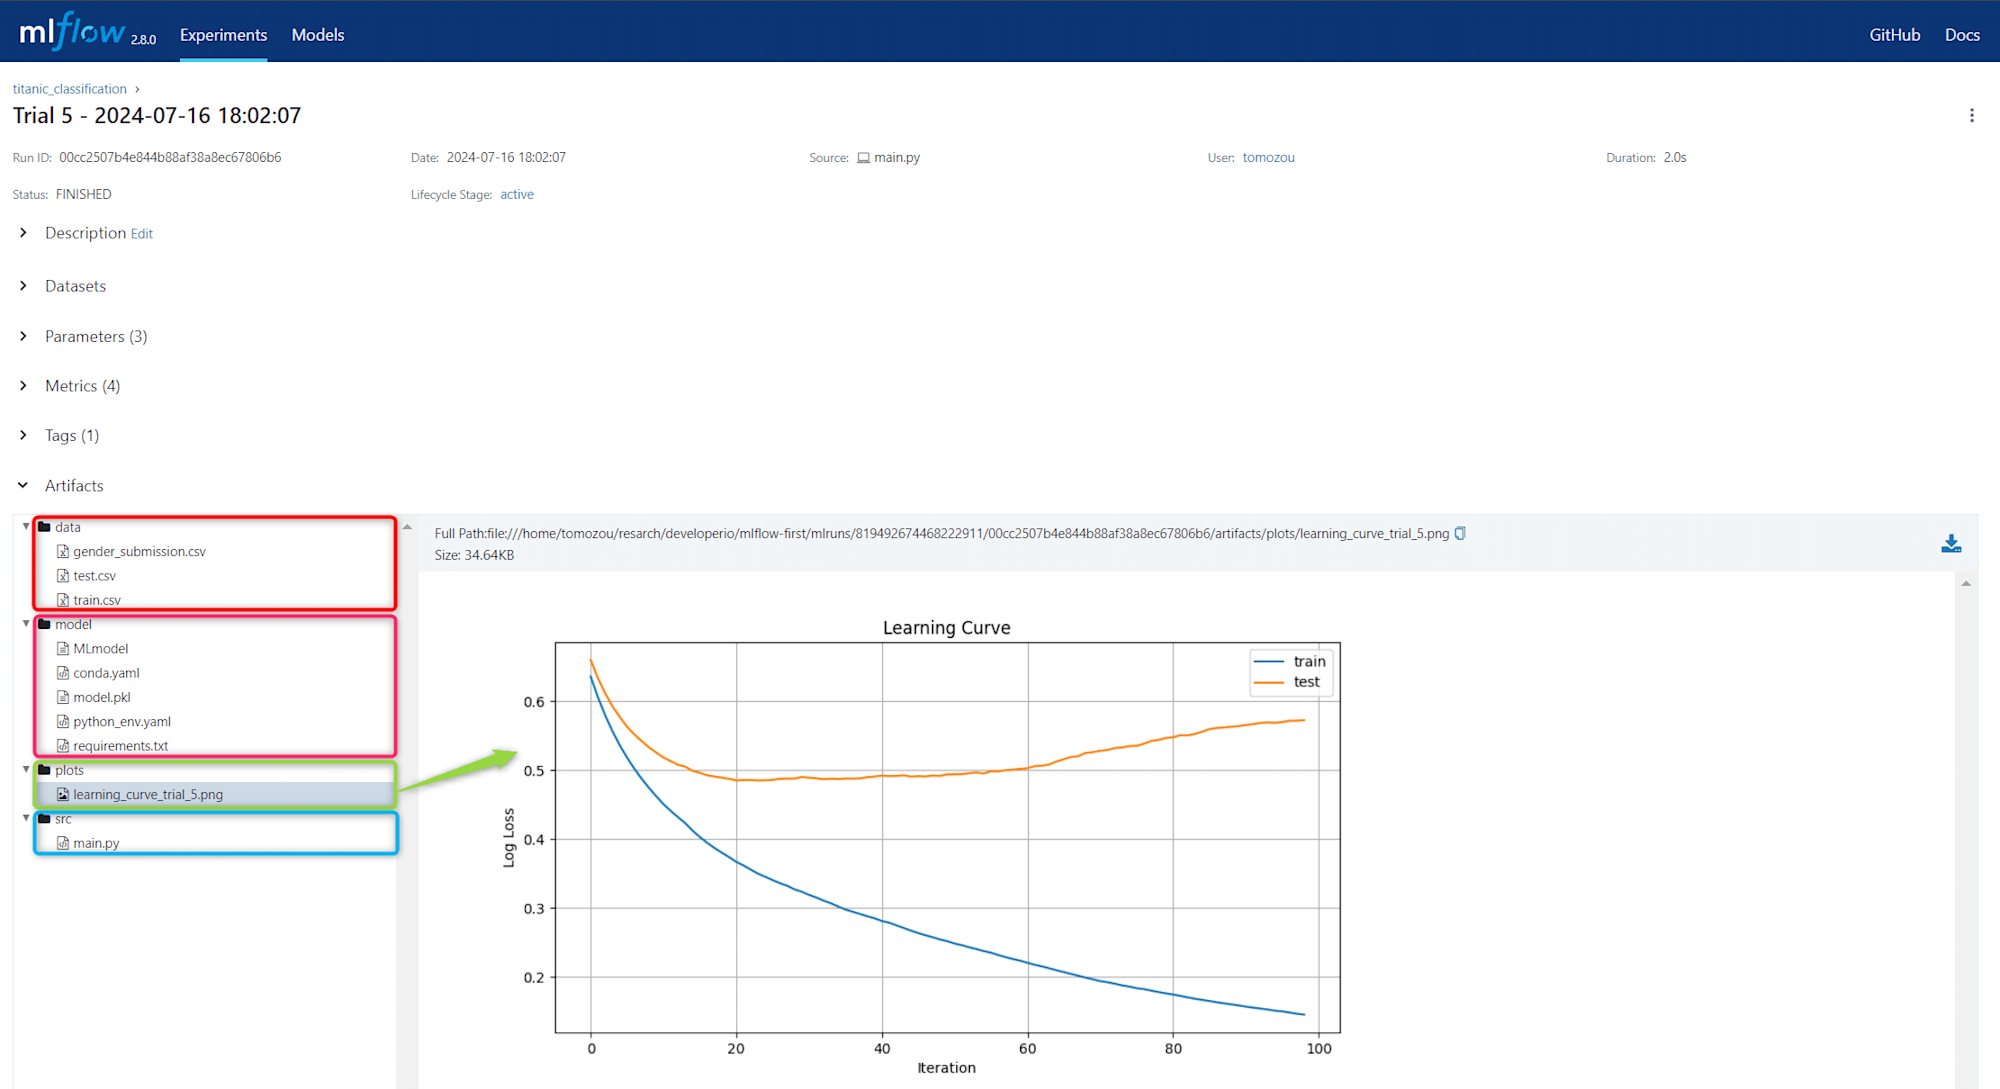Expand the Tags (1) section
The height and width of the screenshot is (1089, 2000).
(23, 435)
